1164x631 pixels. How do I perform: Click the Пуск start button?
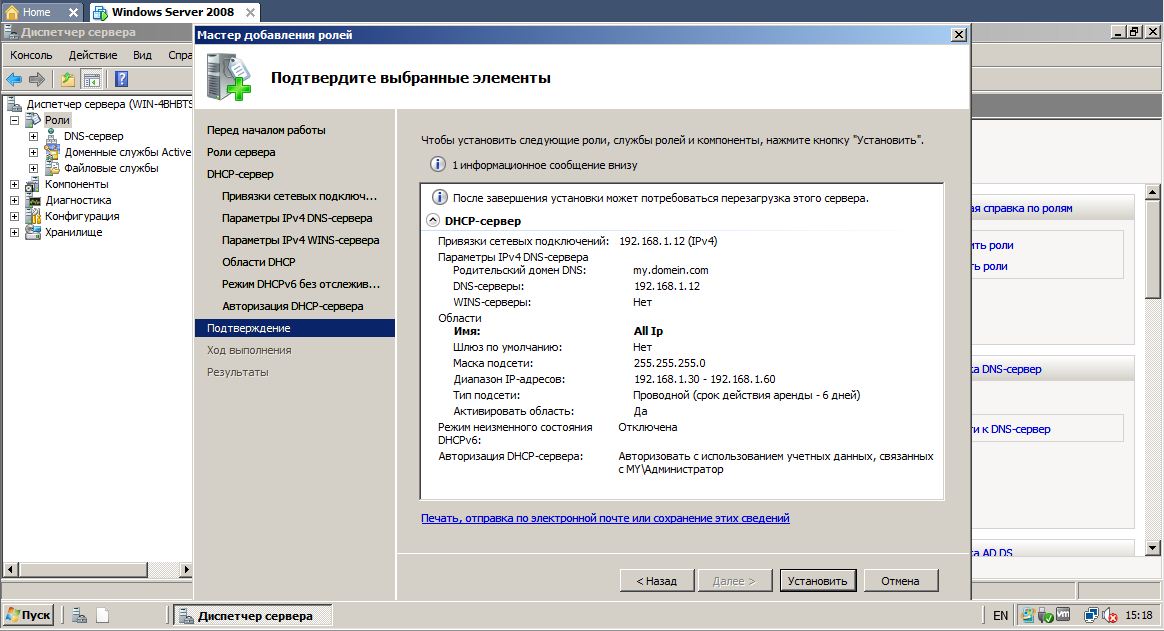click(28, 615)
